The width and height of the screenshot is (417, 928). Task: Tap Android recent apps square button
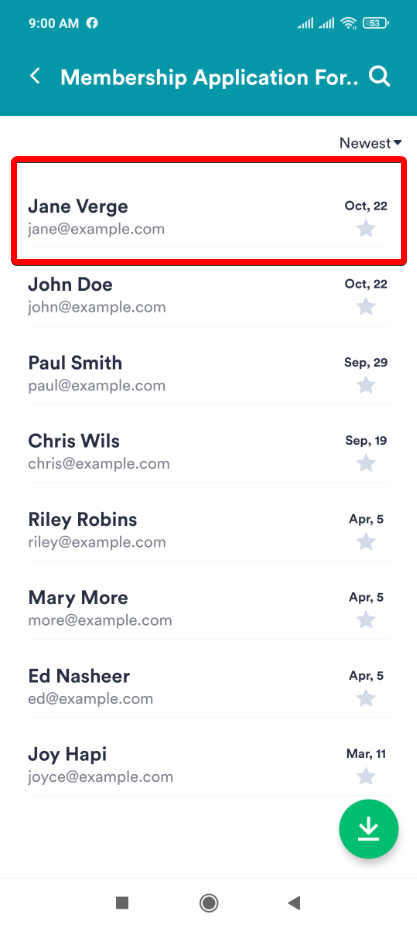pos(122,903)
